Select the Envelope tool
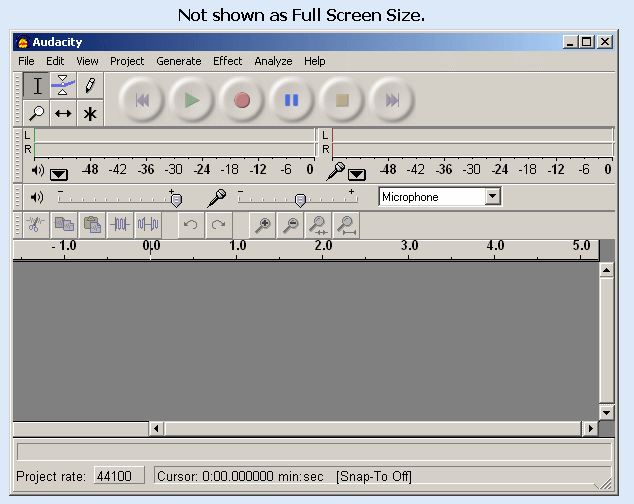The height and width of the screenshot is (504, 634). pos(63,86)
